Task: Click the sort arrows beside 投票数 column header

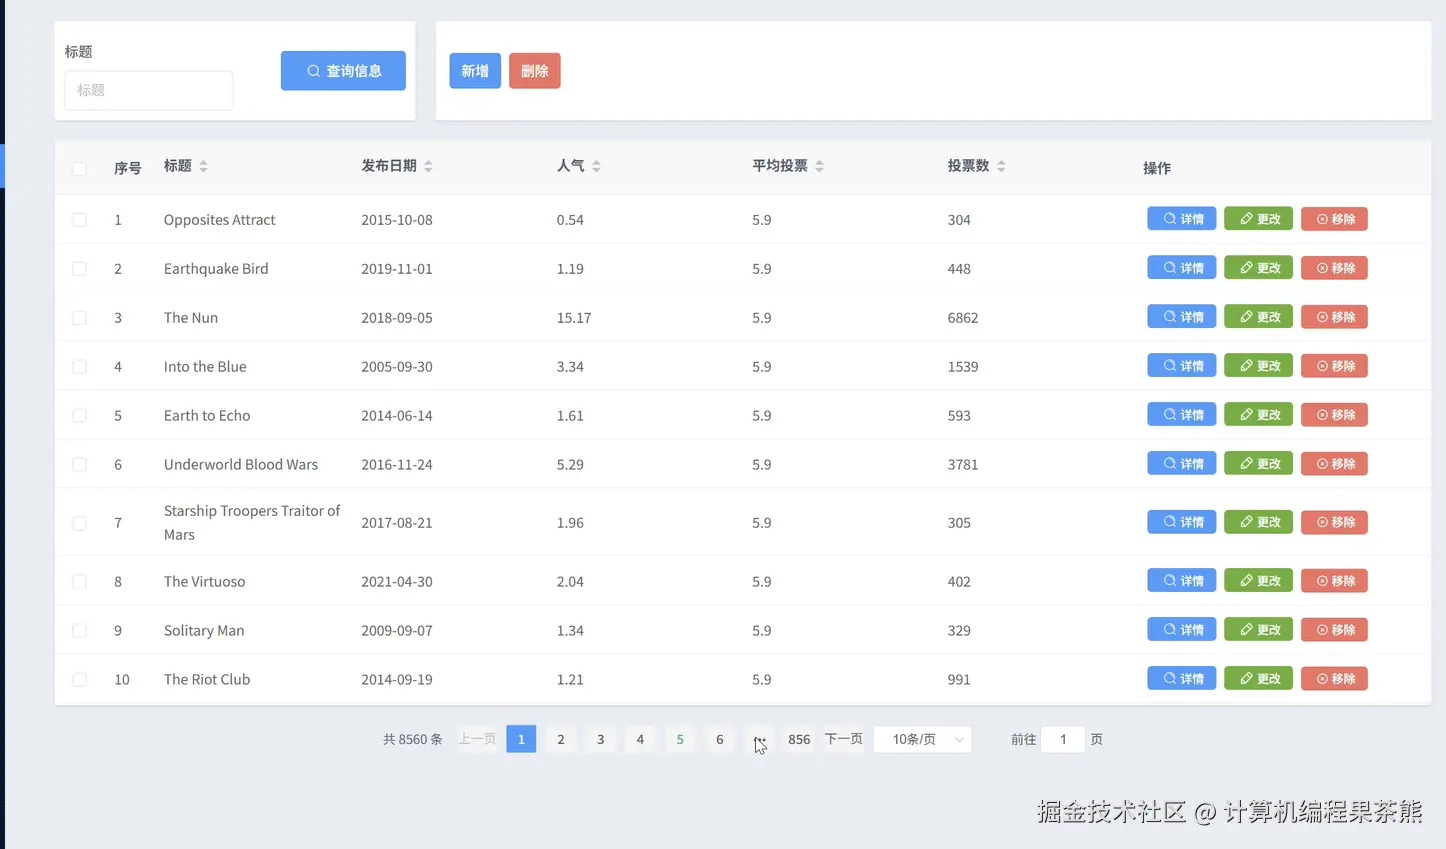Action: (1000, 166)
